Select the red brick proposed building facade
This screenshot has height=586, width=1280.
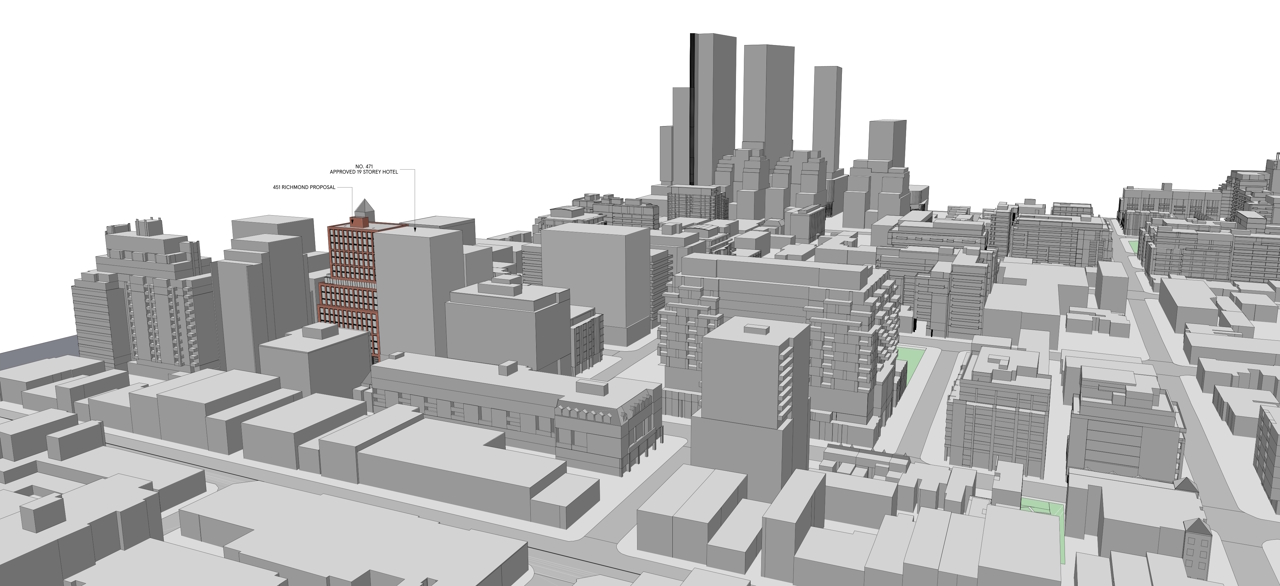tap(350, 278)
